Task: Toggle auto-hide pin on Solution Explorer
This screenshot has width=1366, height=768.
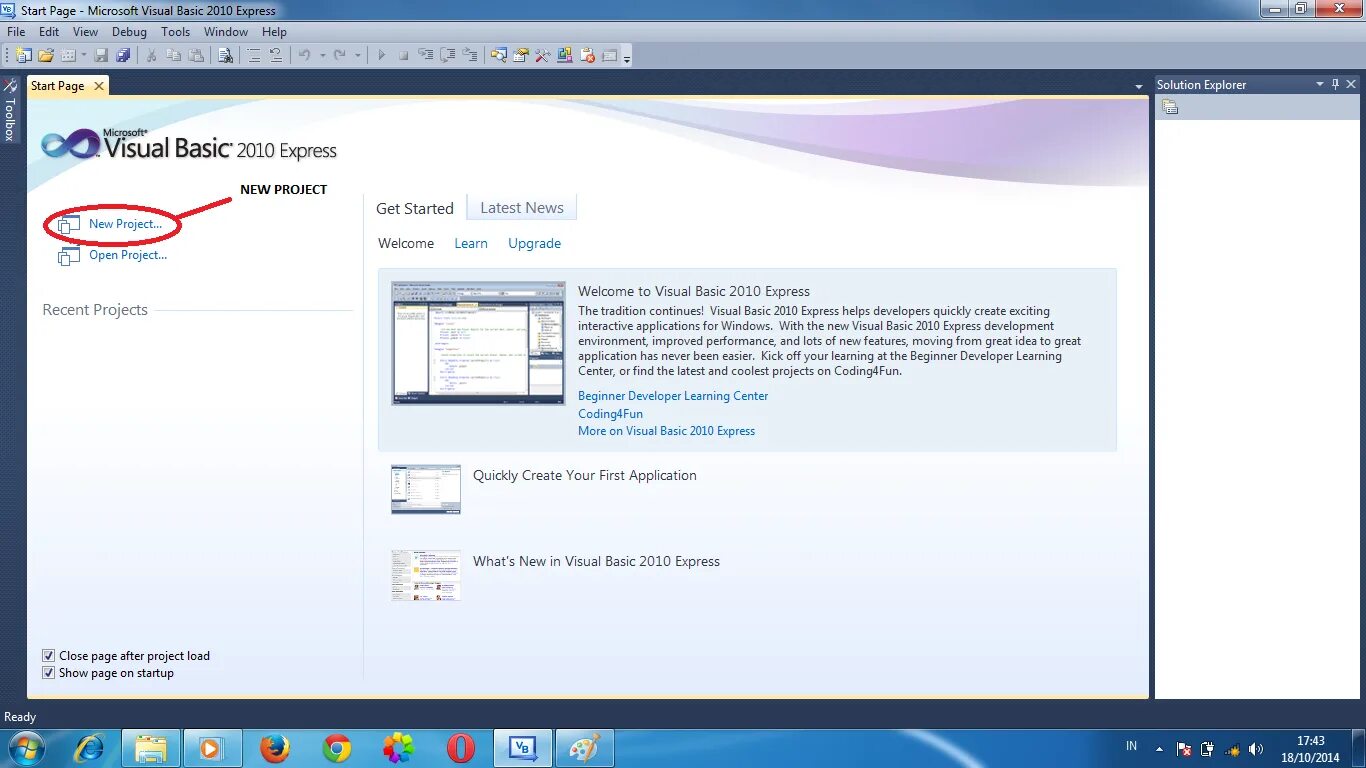Action: (1335, 84)
